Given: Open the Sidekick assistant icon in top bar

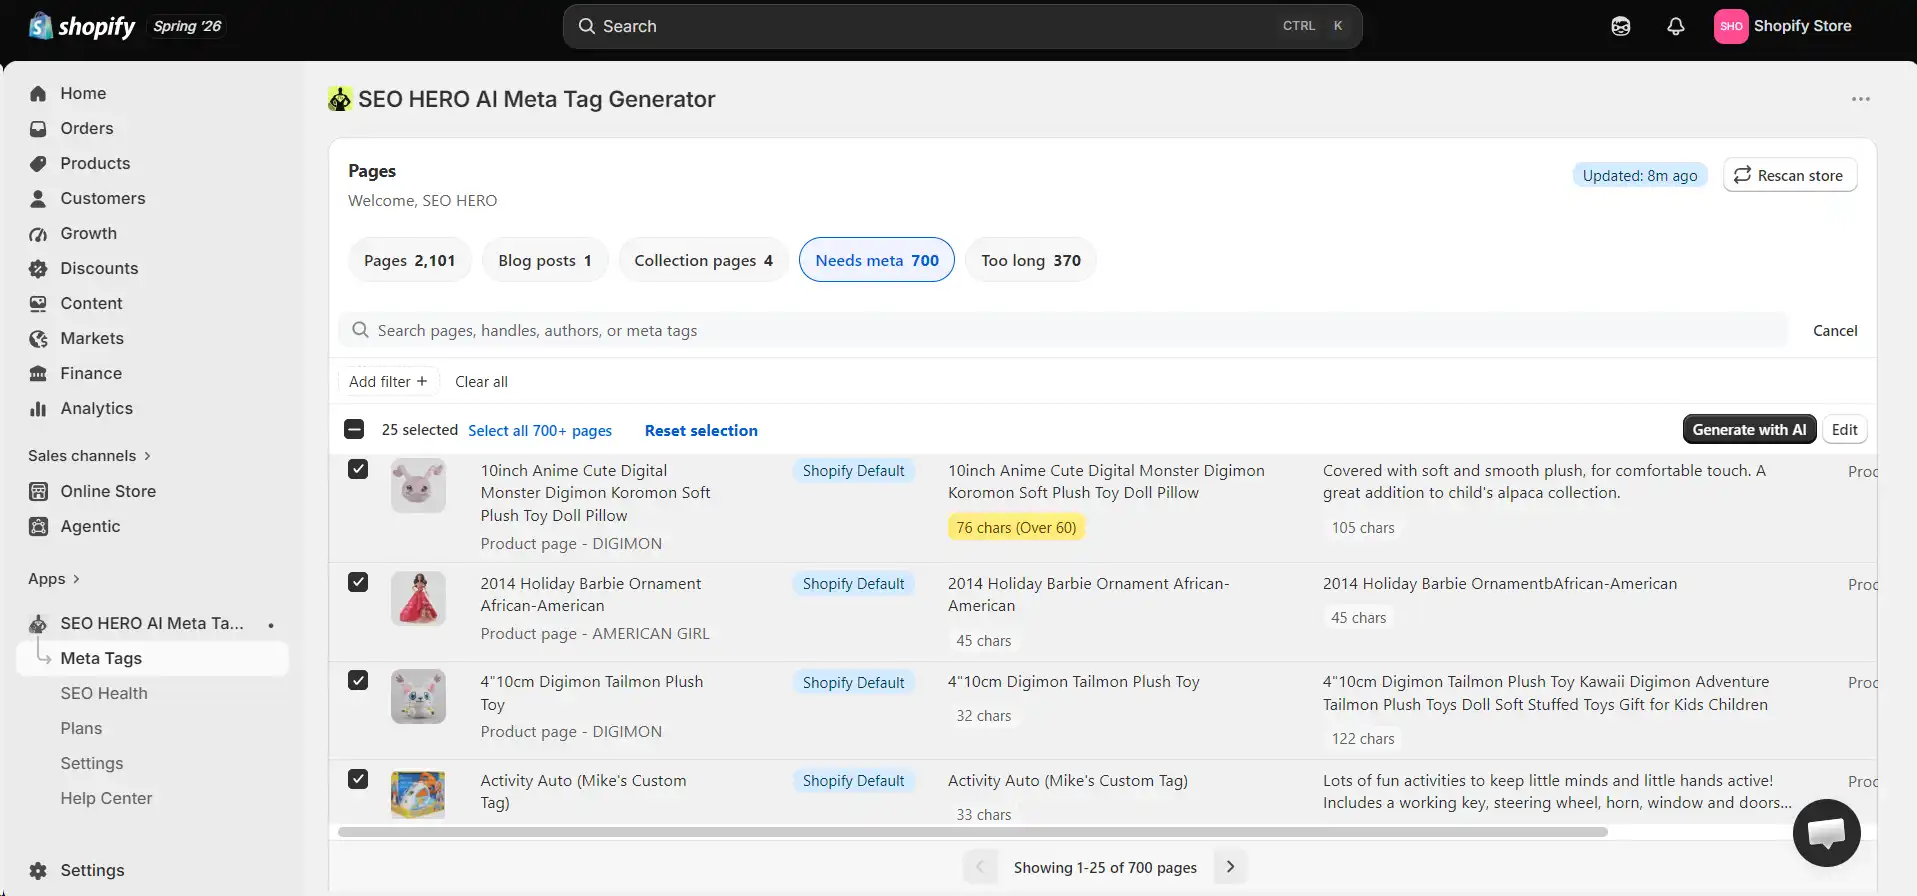Looking at the screenshot, I should [1621, 26].
